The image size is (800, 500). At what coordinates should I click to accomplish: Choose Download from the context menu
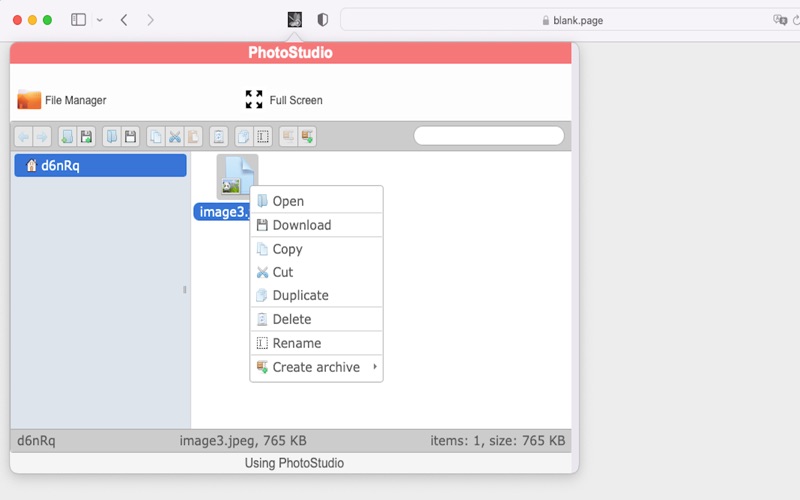pos(316,225)
